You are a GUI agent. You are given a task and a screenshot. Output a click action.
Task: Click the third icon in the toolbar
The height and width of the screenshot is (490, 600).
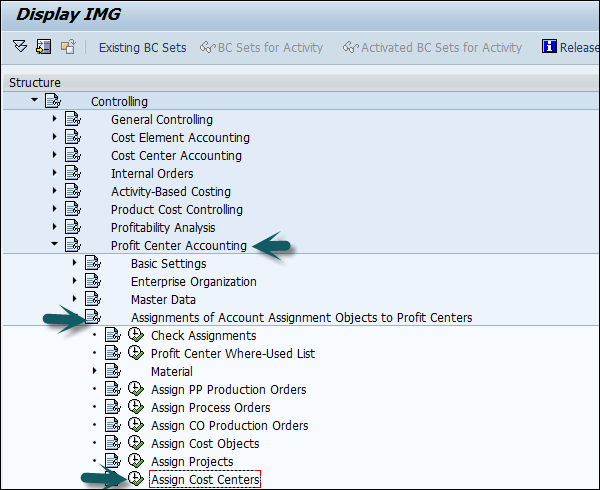tap(67, 47)
